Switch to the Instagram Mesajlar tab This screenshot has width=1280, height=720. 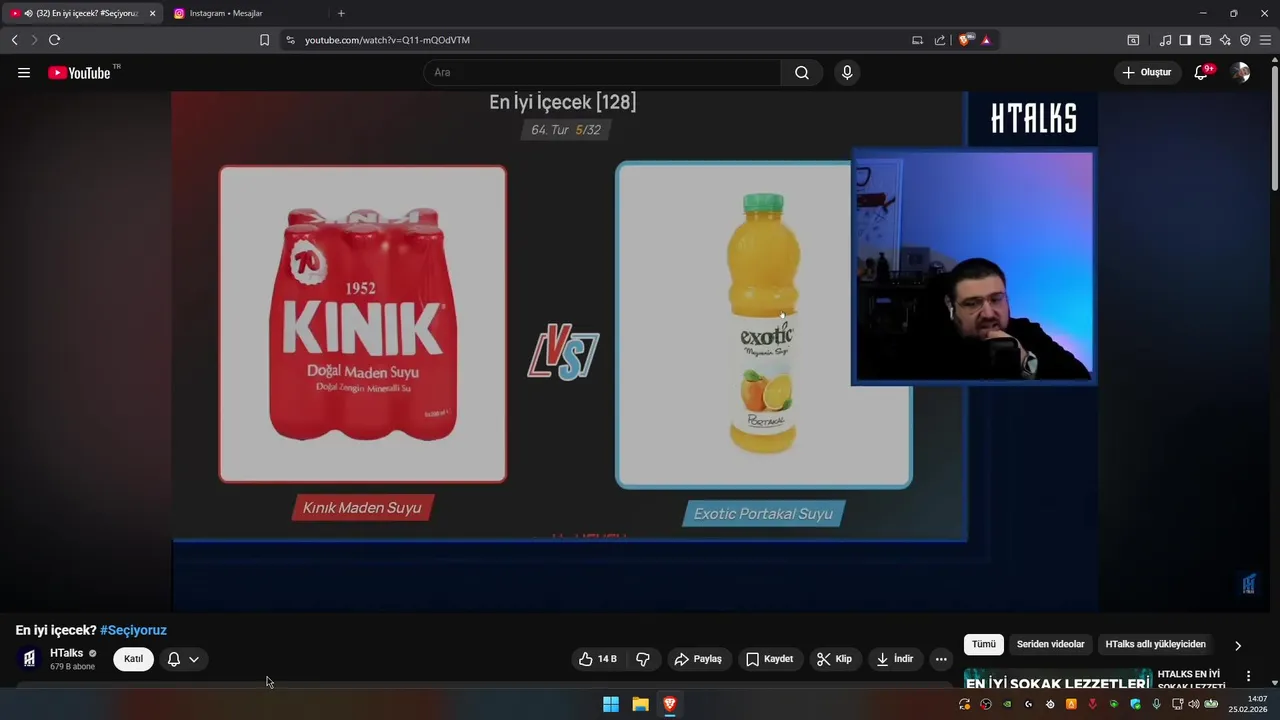(x=246, y=13)
